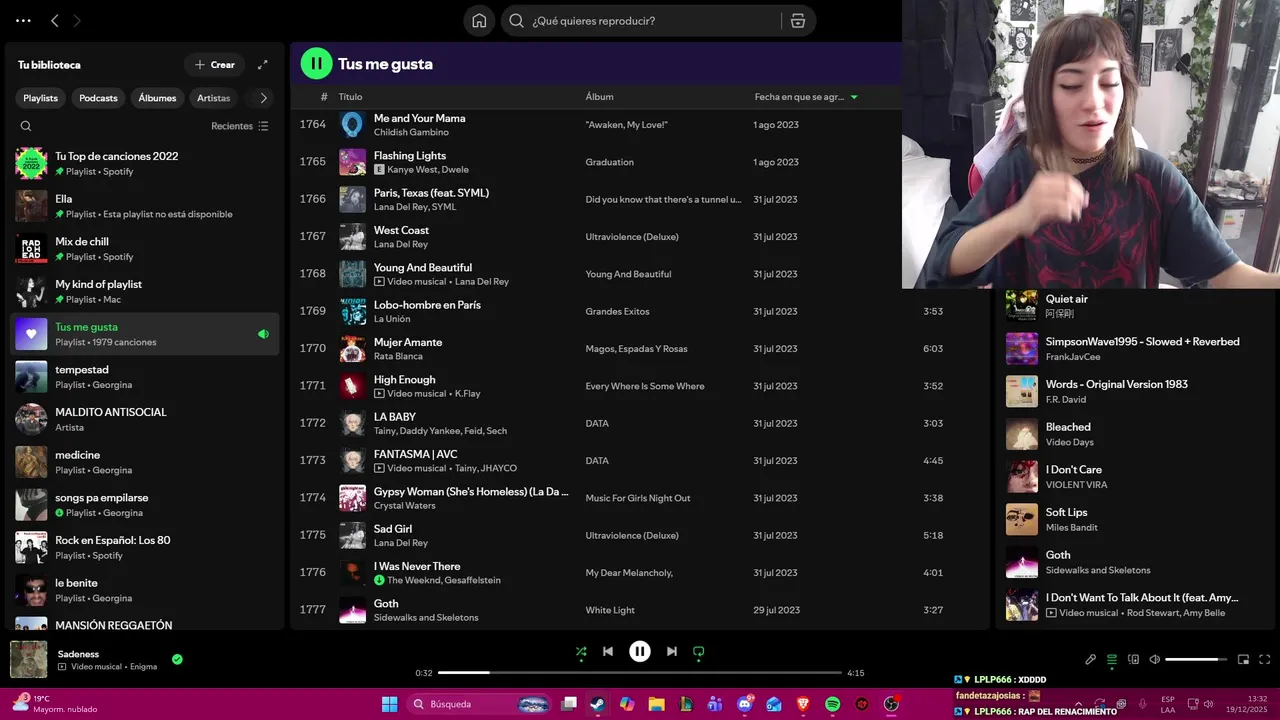Open the 'Every Where Is Some Where' album link
1280x720 pixels.
click(645, 386)
